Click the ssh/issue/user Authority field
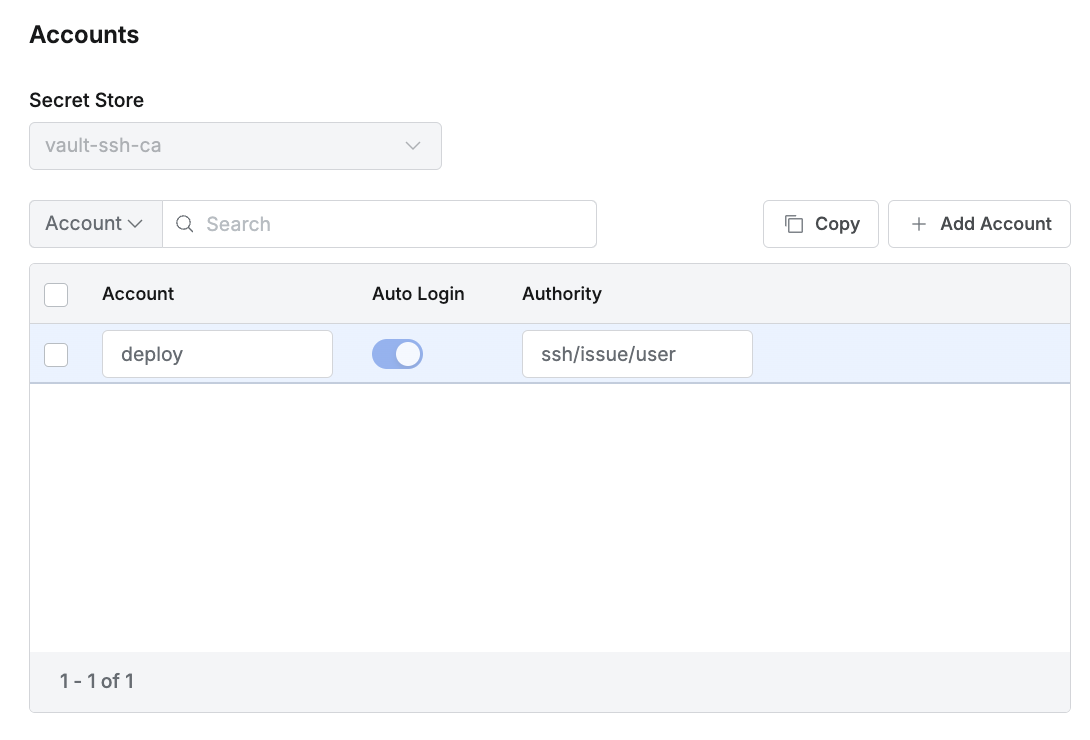Viewport: 1090px width, 740px height. coord(637,354)
